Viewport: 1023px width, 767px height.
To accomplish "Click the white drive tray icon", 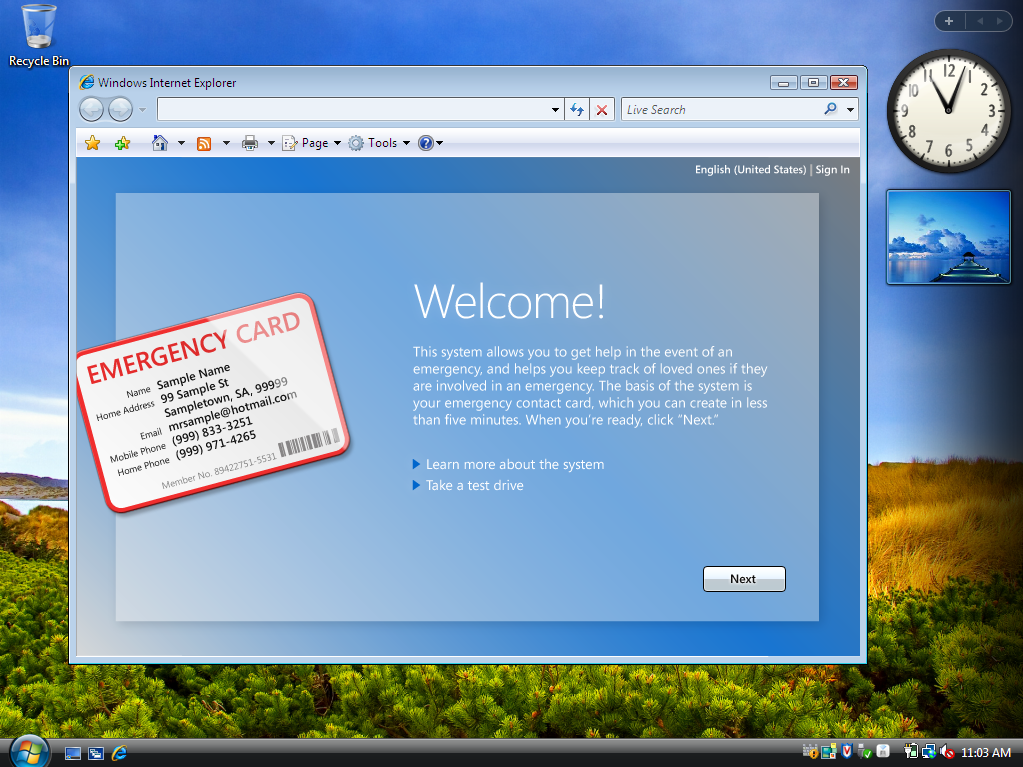I will (883, 751).
